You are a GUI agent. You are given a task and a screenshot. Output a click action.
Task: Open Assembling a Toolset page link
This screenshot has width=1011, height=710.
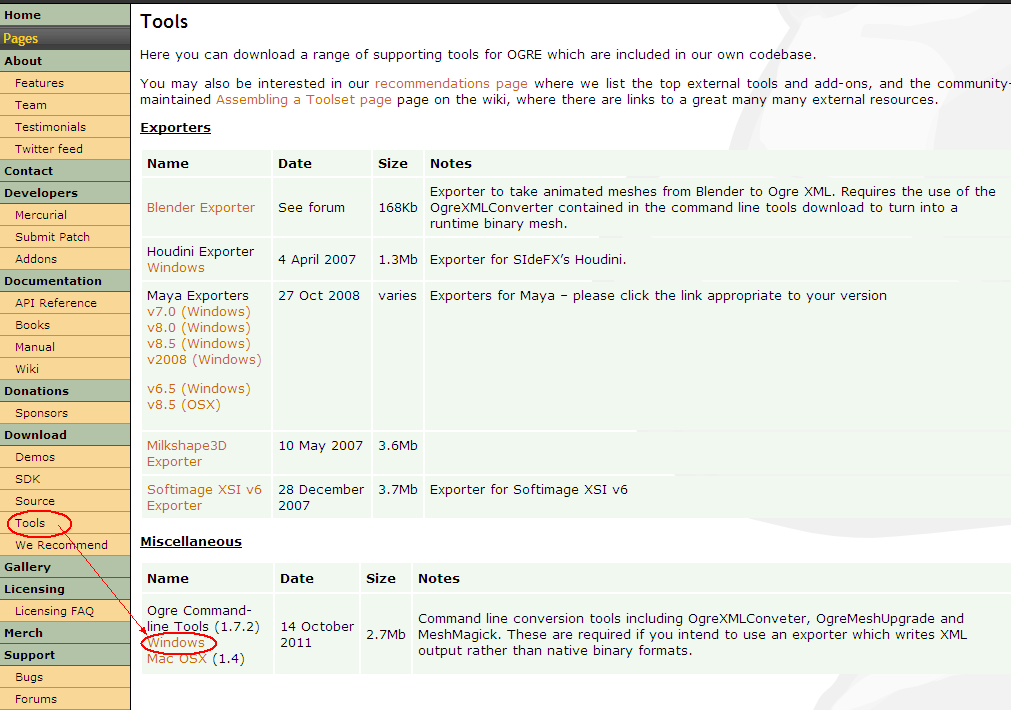(304, 99)
